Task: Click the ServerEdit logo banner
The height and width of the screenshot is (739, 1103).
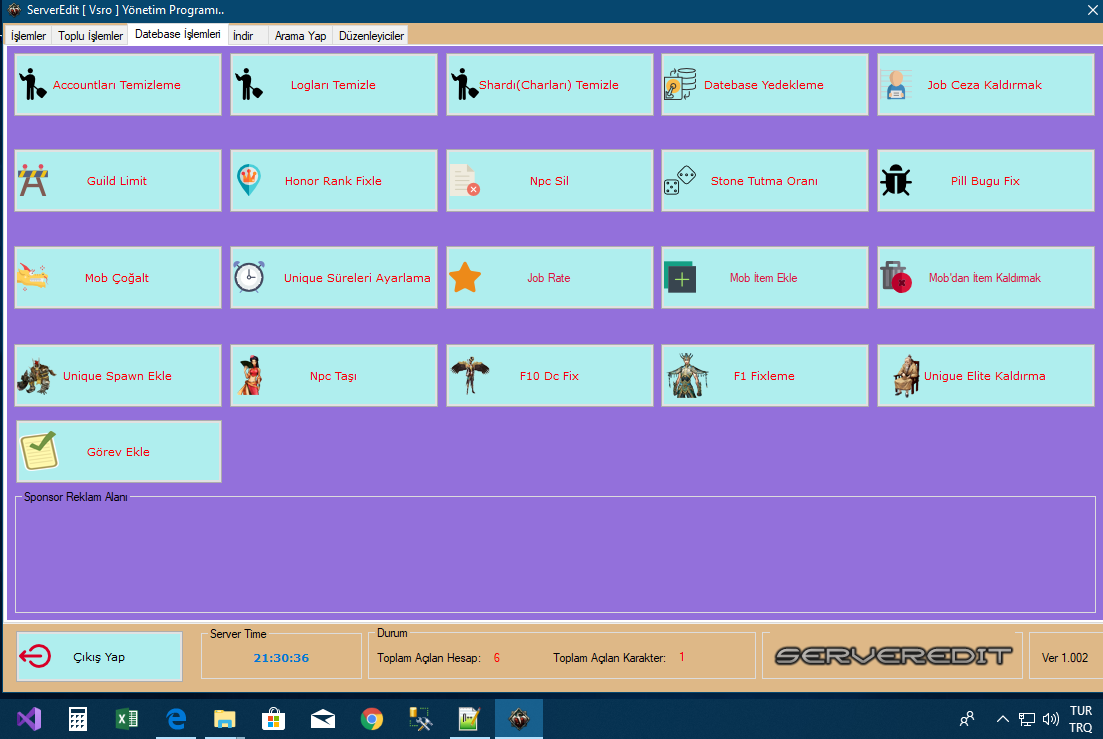Action: pos(893,655)
